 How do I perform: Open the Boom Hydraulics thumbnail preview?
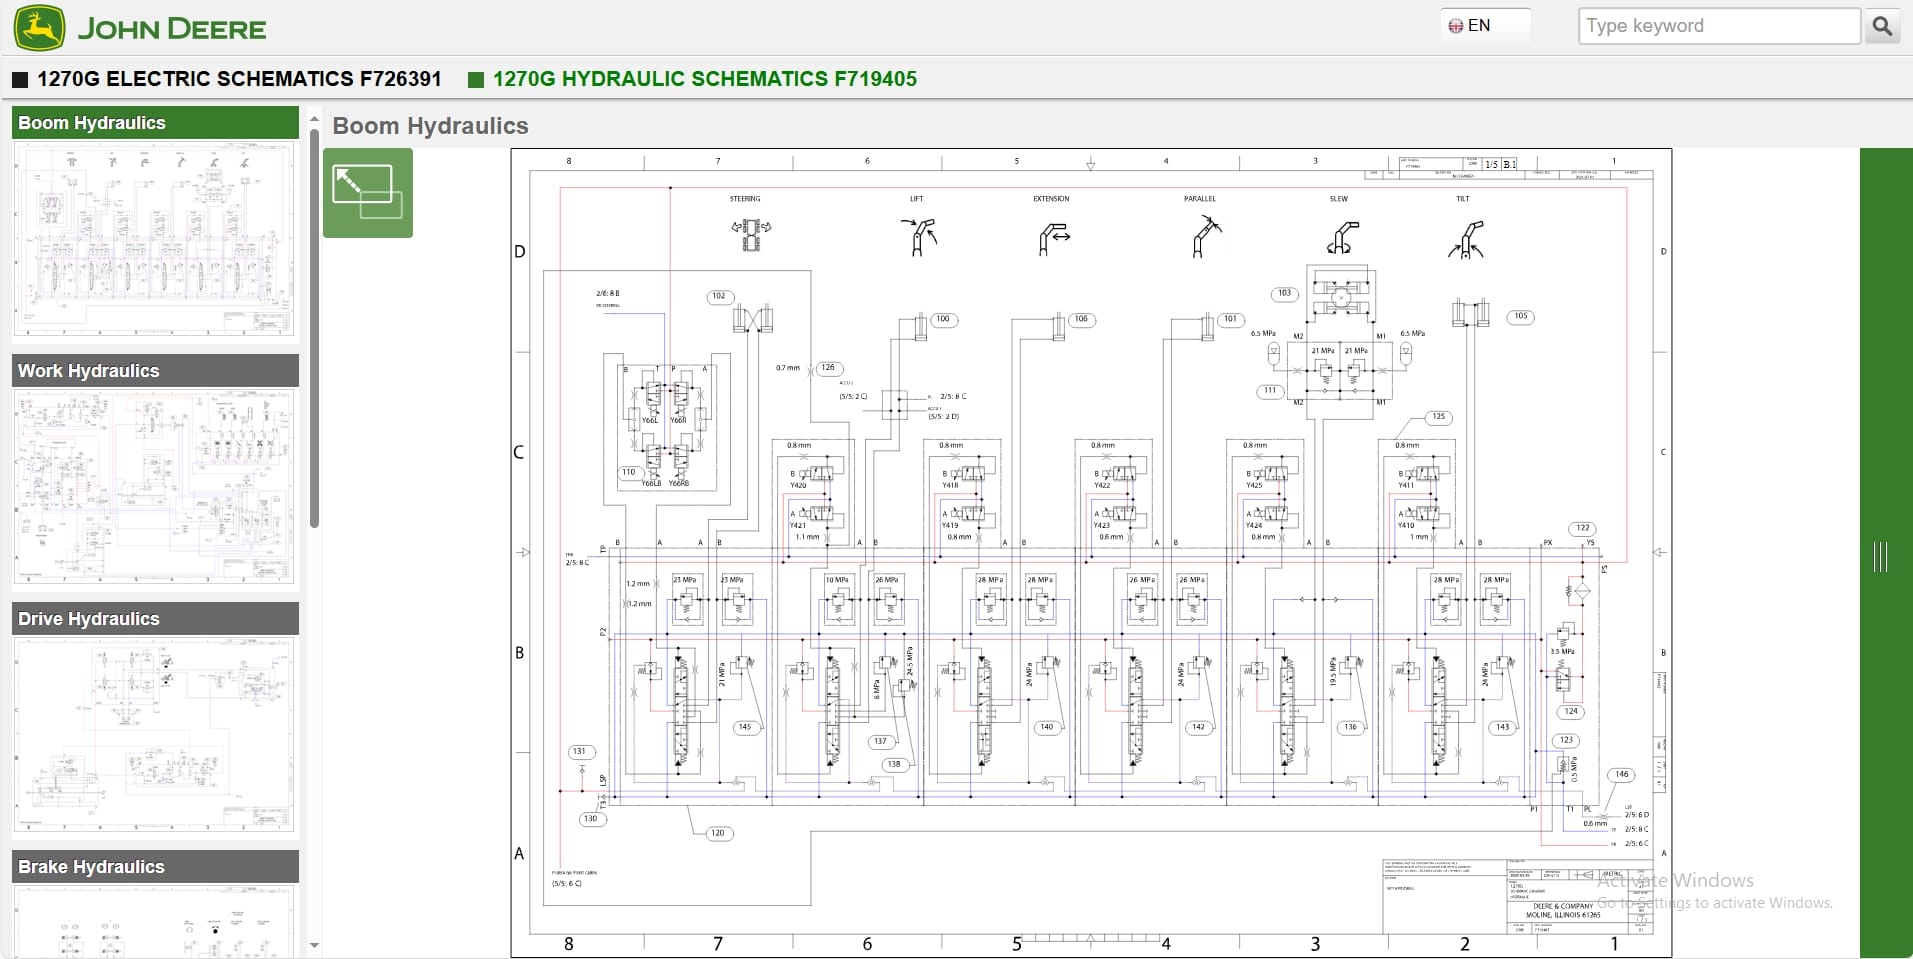[154, 238]
